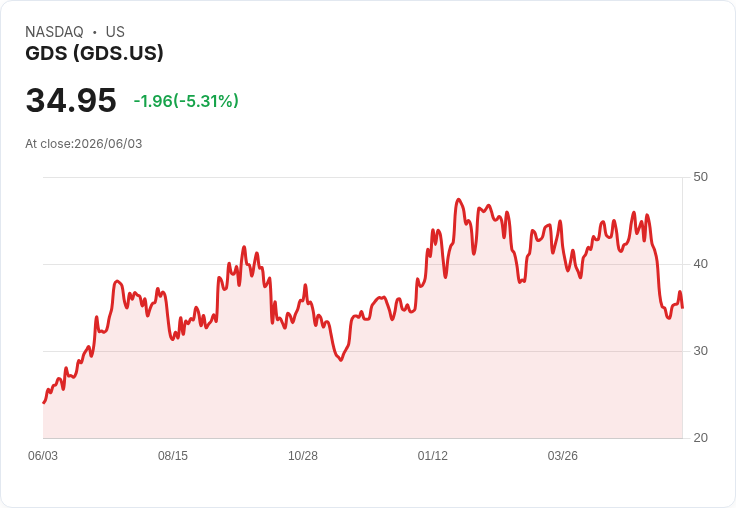Click the 06/03 x-axis date label

[x=43, y=456]
